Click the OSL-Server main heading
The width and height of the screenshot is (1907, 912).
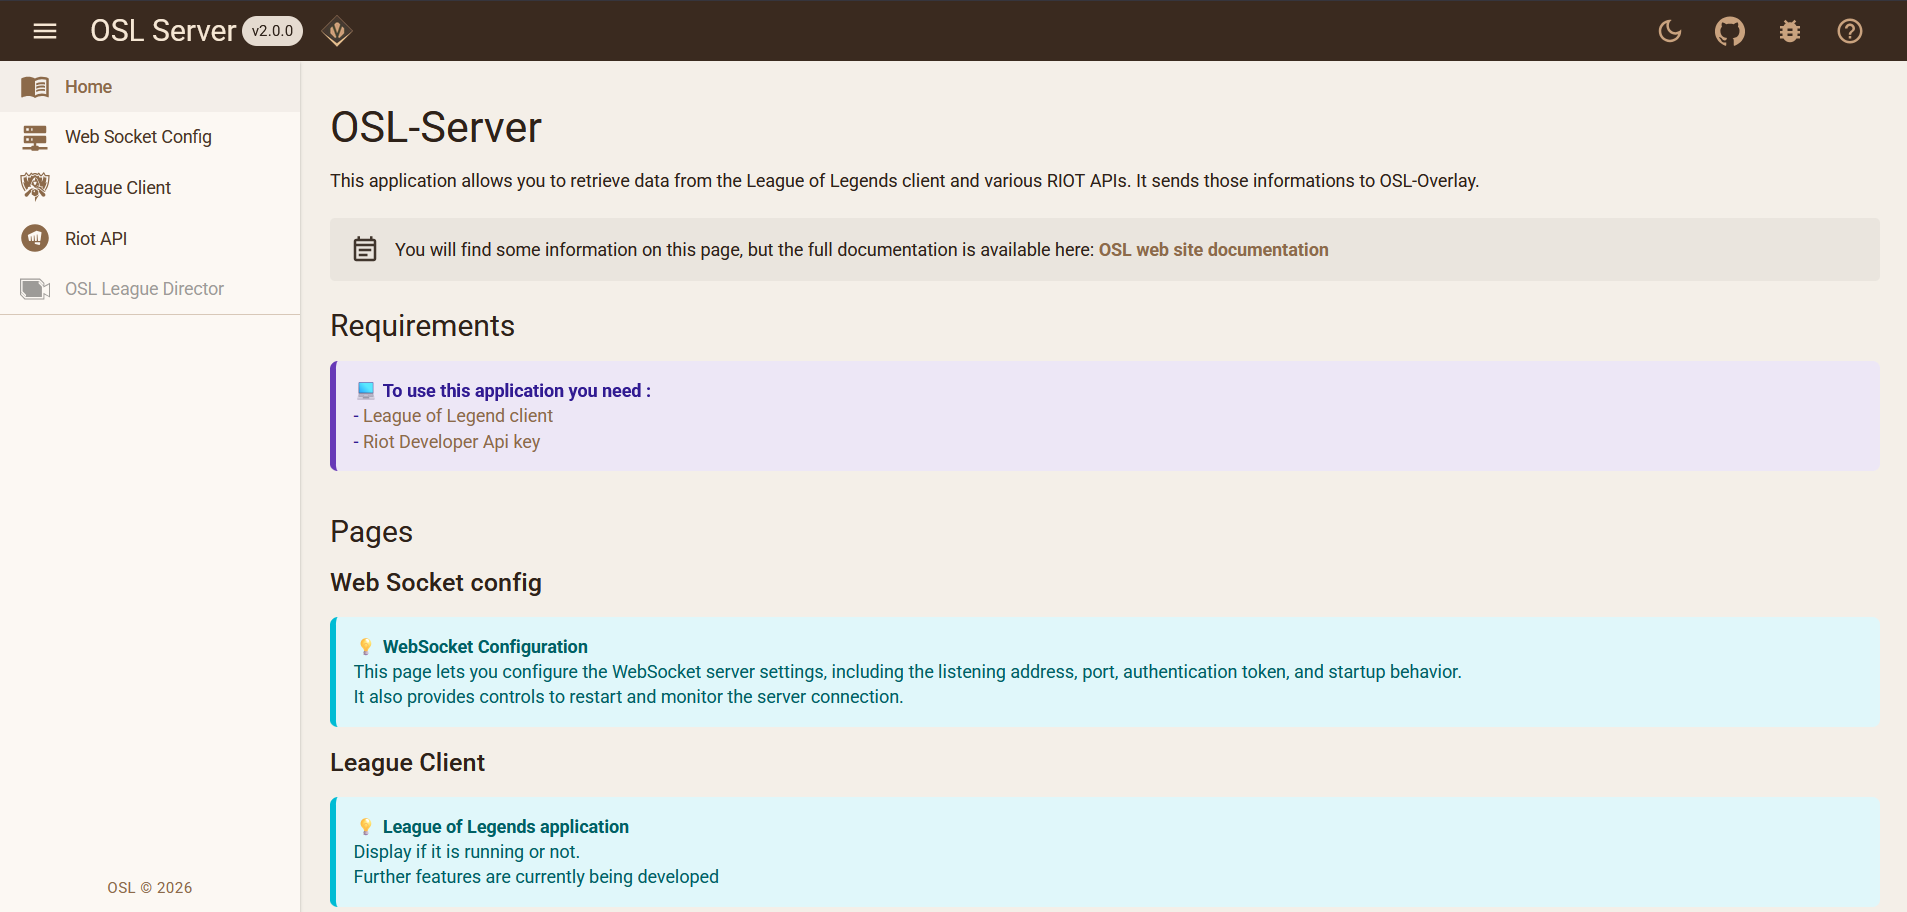point(436,127)
